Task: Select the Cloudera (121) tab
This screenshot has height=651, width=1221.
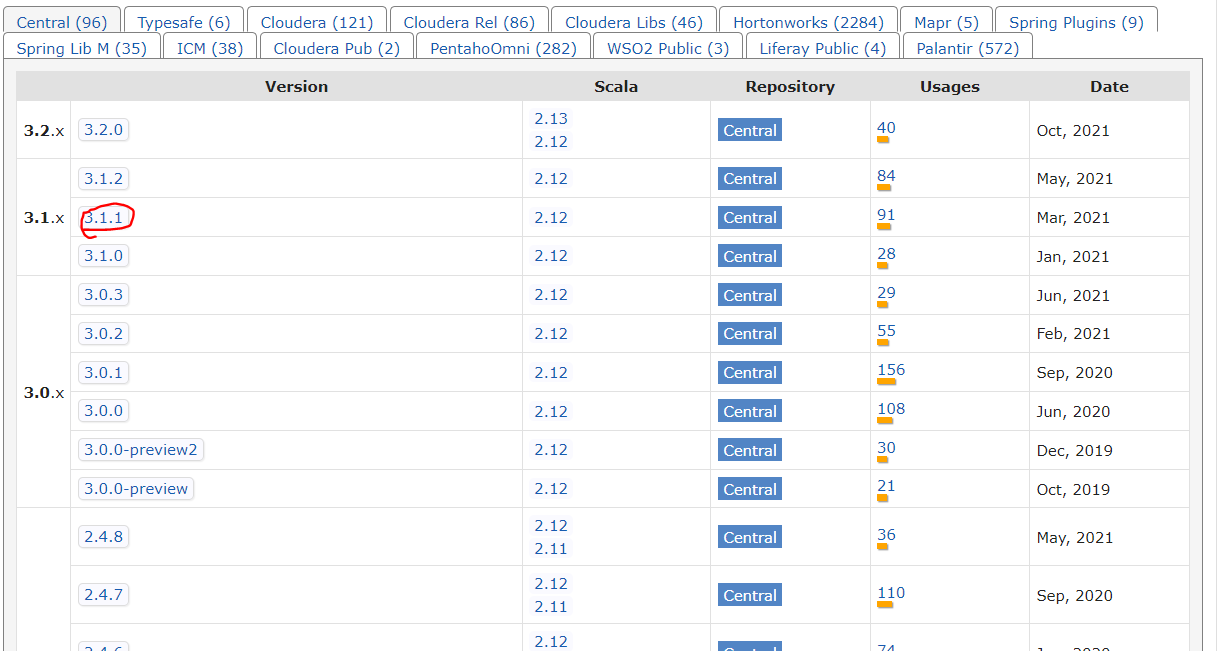Action: click(x=316, y=21)
